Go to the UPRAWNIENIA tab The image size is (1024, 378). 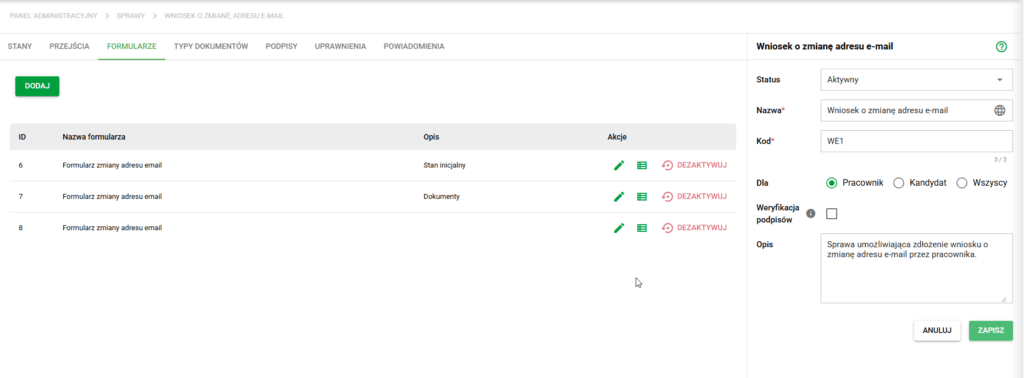point(340,46)
